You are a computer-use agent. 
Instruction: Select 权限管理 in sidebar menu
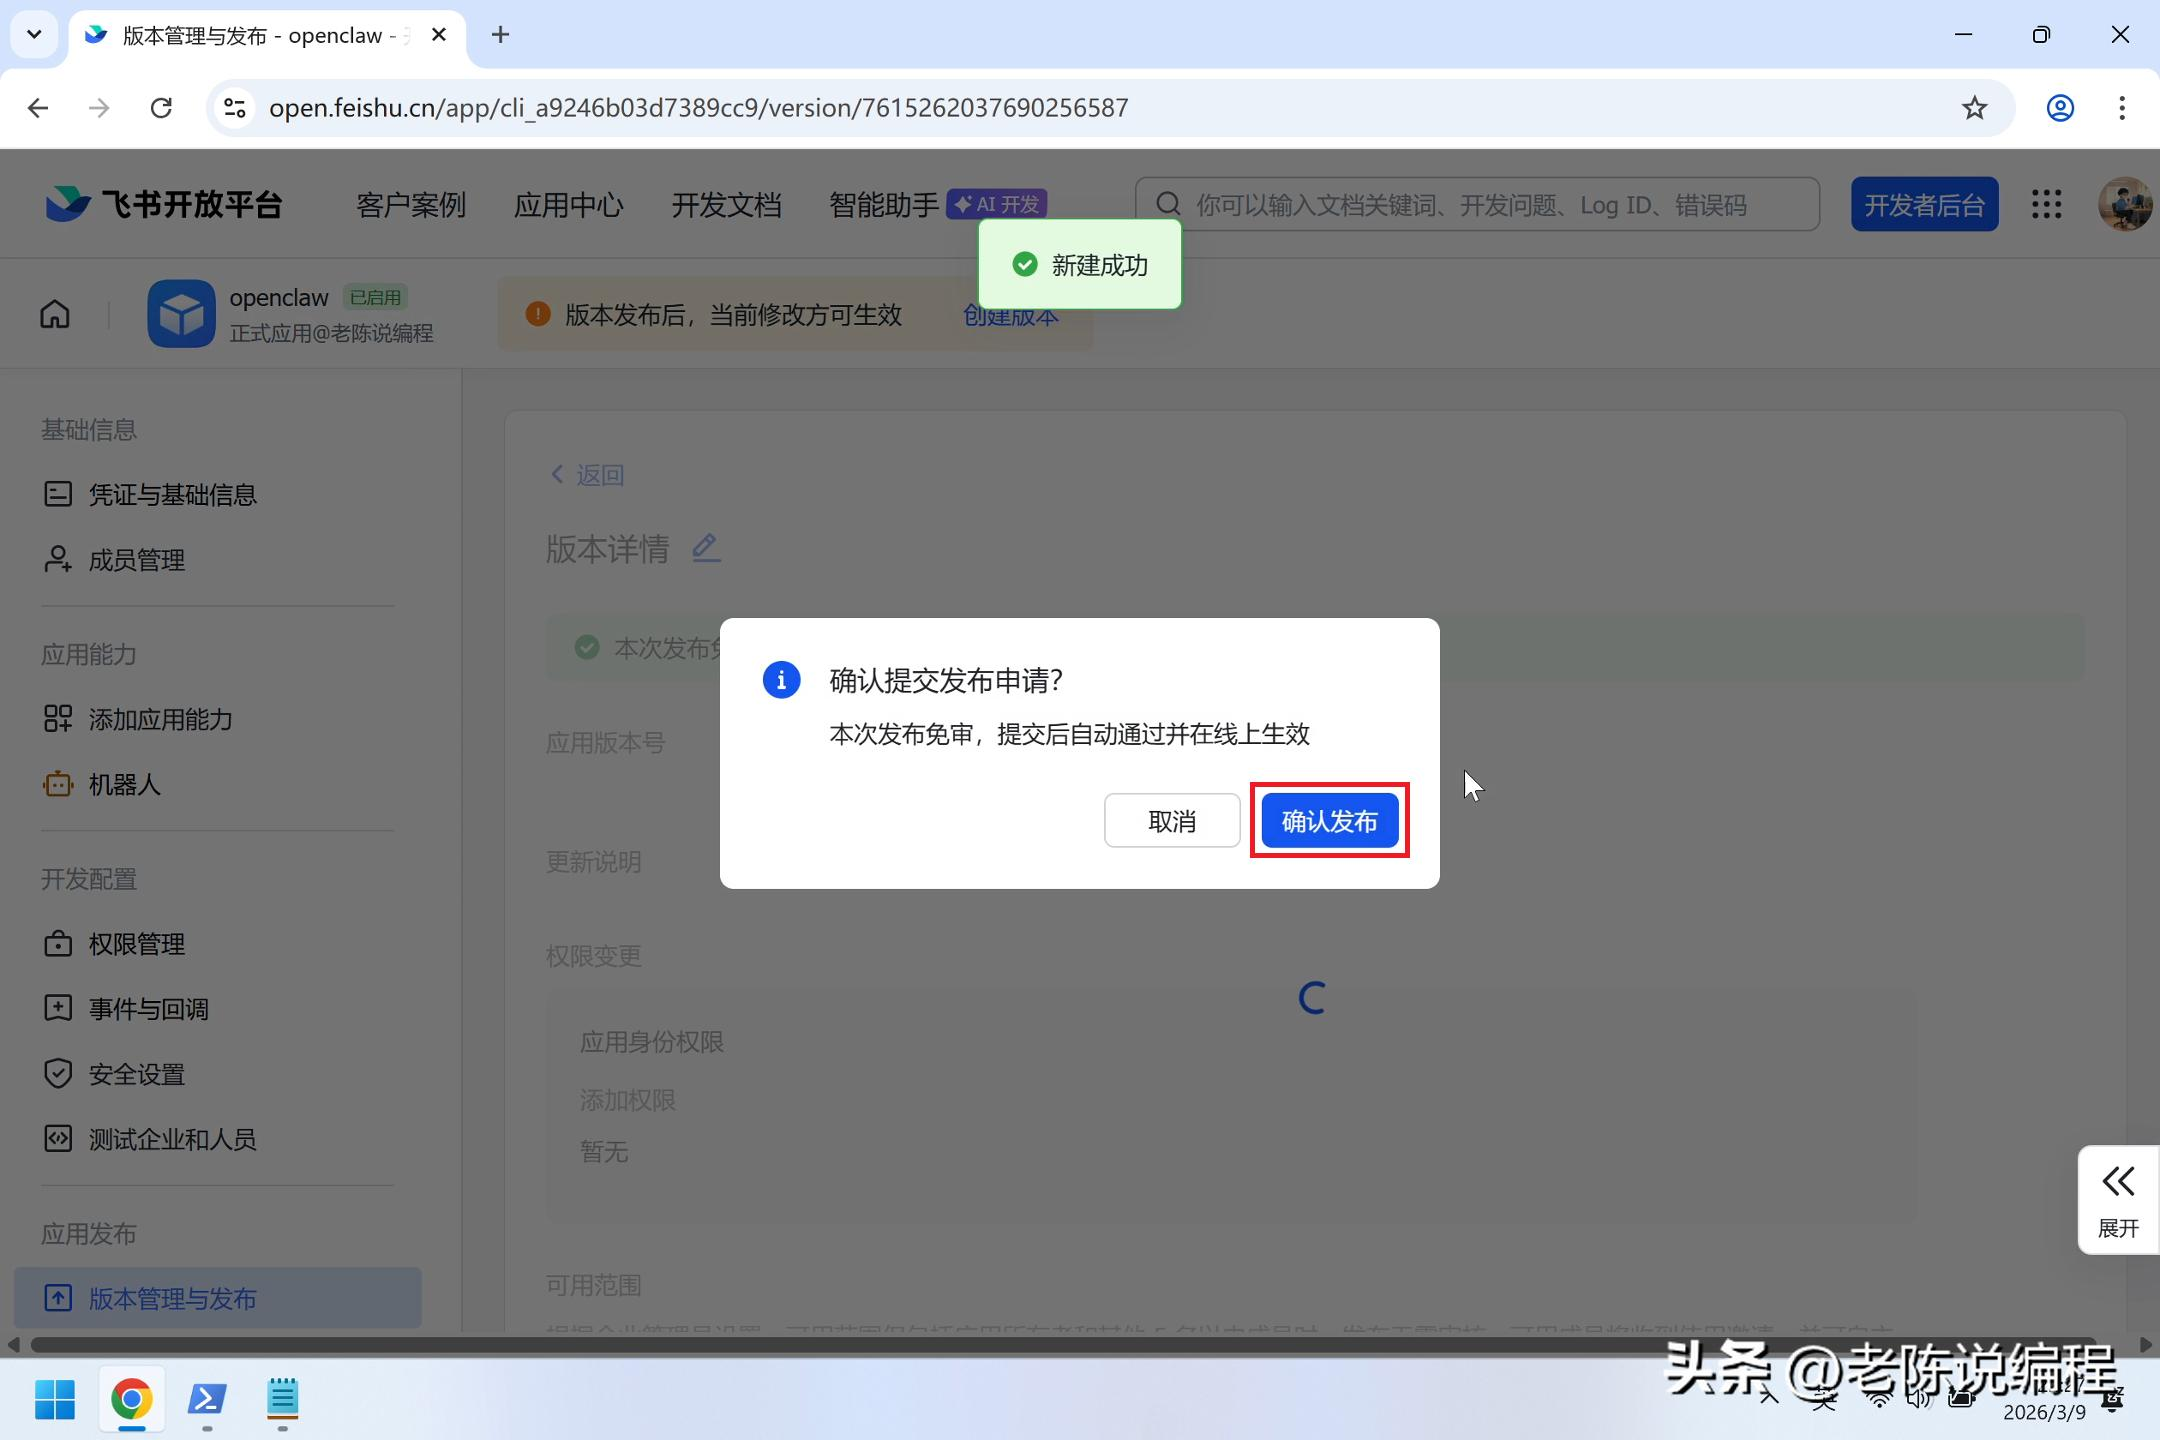[x=136, y=944]
